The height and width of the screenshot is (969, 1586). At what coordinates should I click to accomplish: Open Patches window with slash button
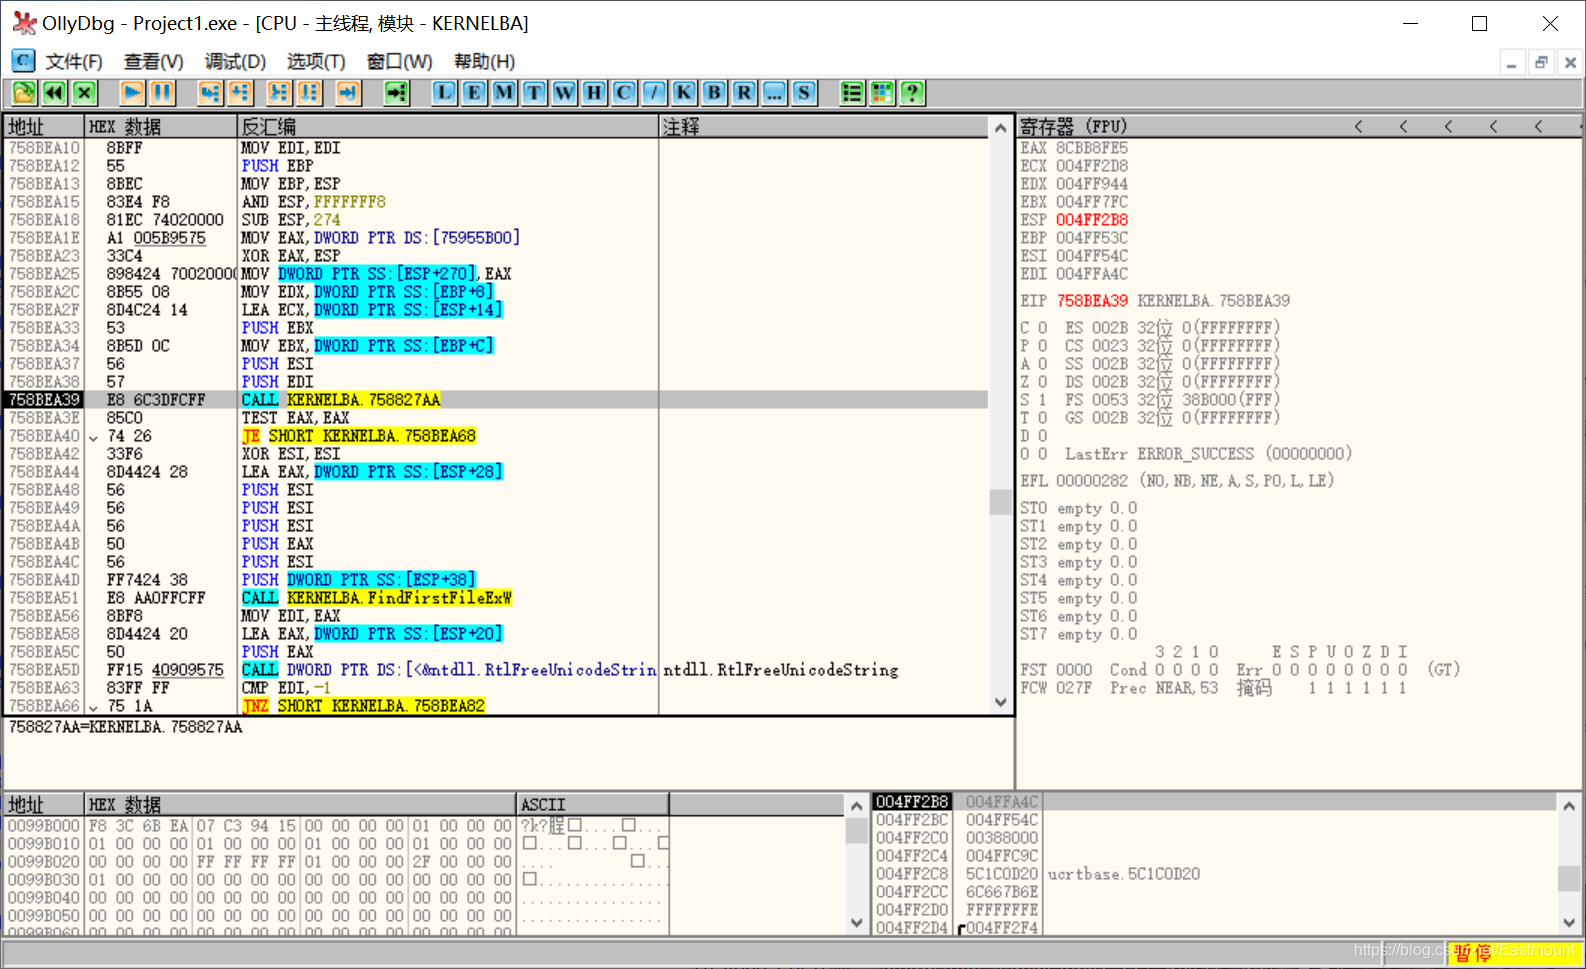tap(654, 93)
